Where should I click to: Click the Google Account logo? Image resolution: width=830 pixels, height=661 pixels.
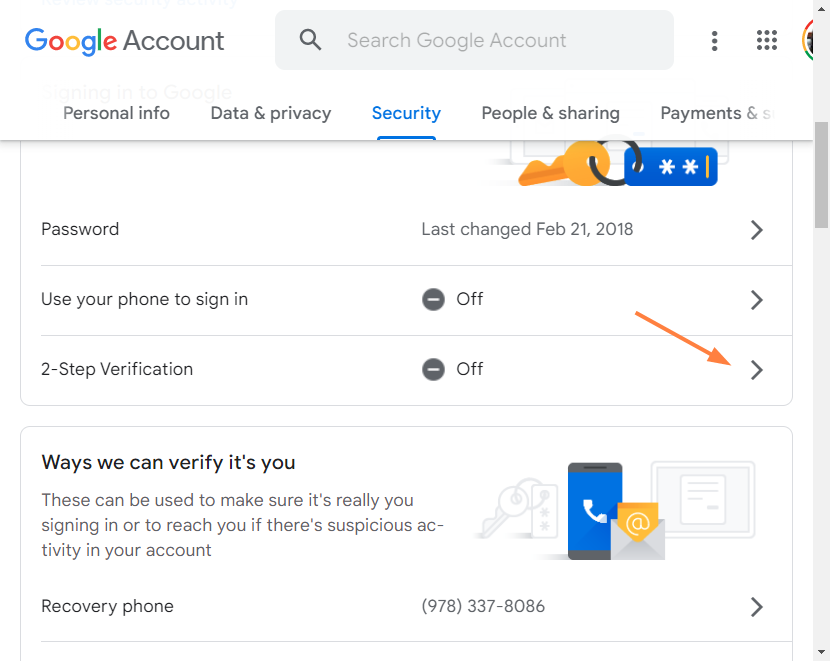pos(124,41)
